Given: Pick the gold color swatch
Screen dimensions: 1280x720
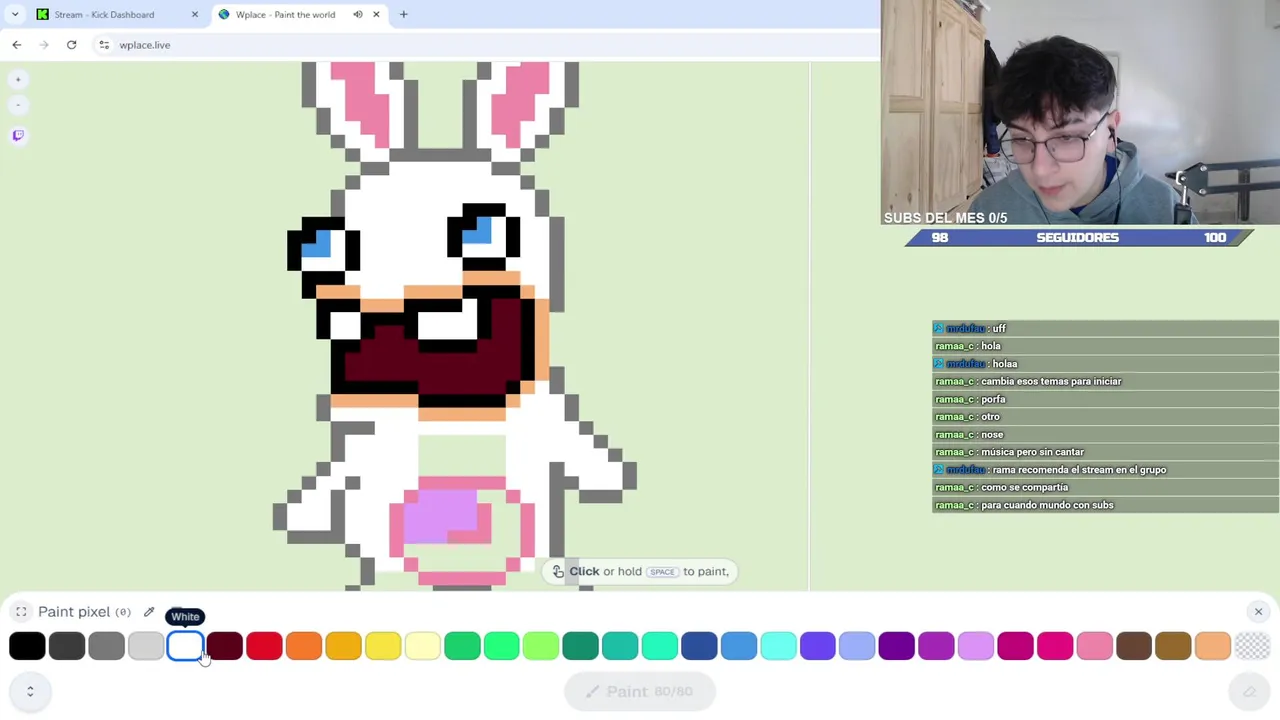Looking at the screenshot, I should pos(343,646).
